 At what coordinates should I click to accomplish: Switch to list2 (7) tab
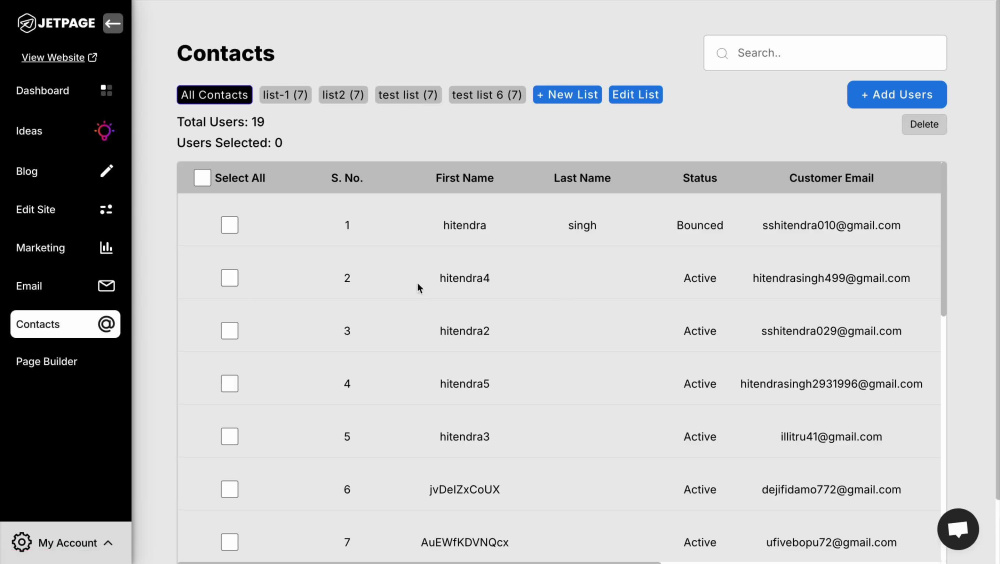click(343, 95)
